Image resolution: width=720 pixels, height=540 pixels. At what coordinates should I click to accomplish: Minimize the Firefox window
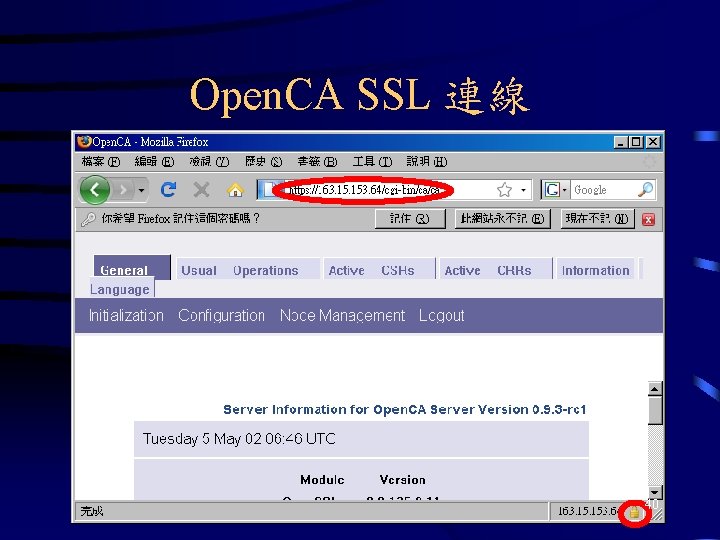point(621,142)
